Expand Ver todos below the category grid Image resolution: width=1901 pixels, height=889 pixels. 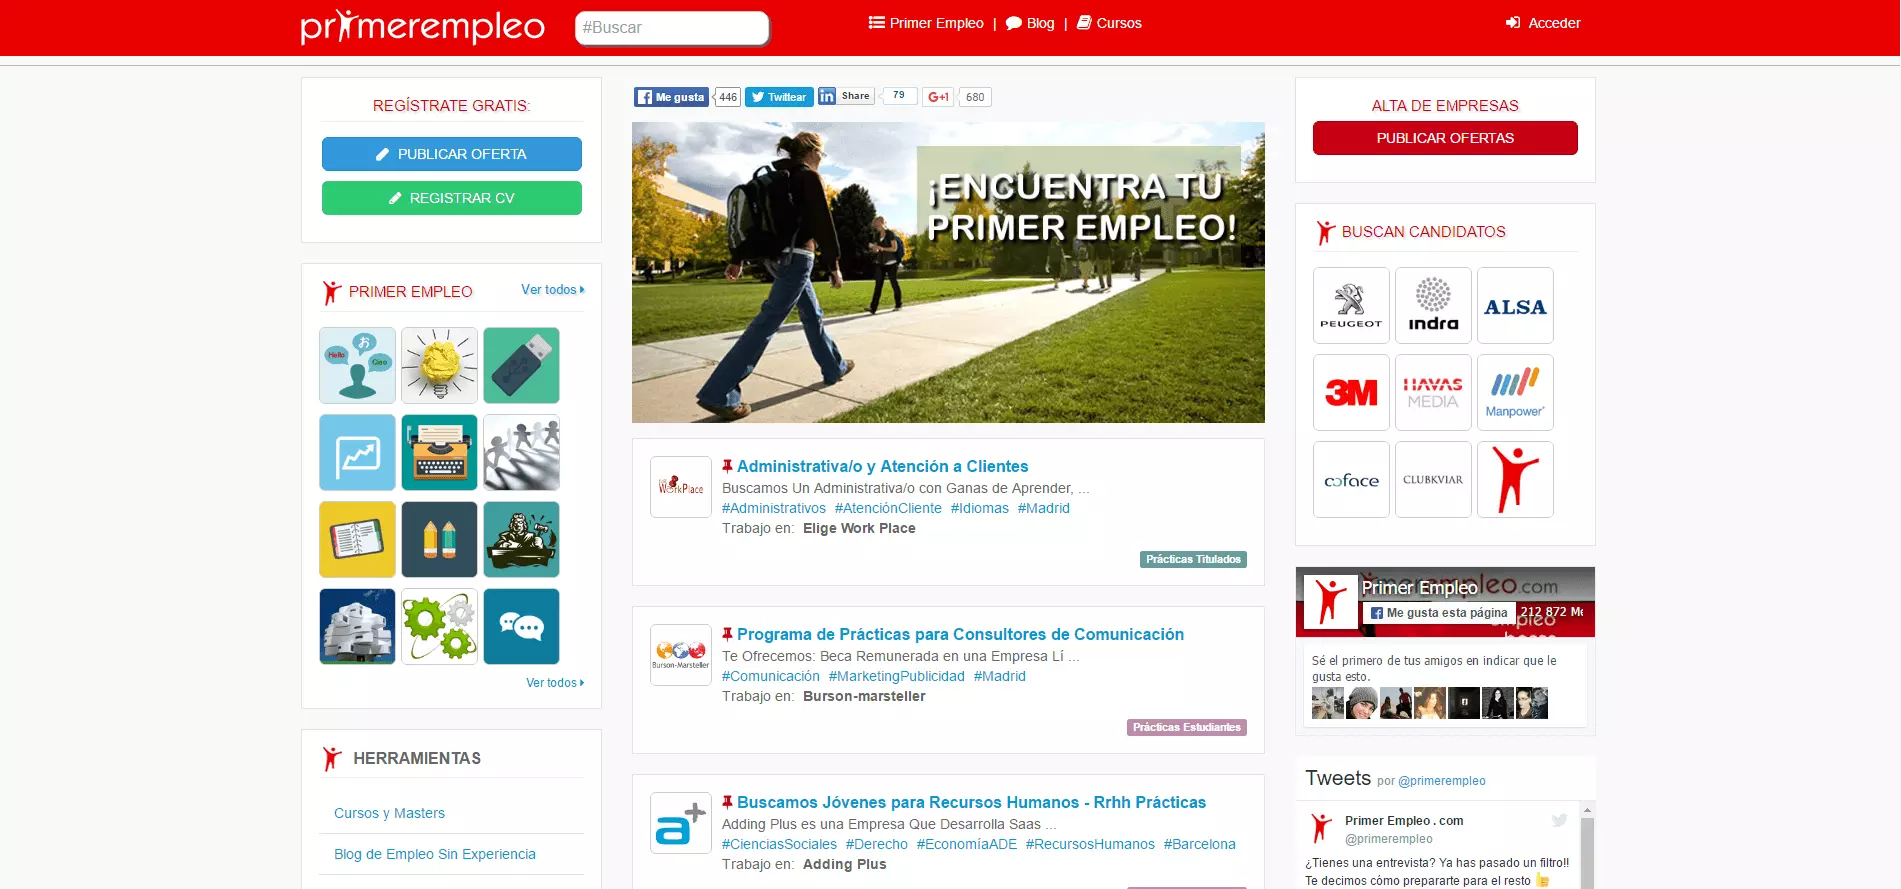click(x=554, y=683)
